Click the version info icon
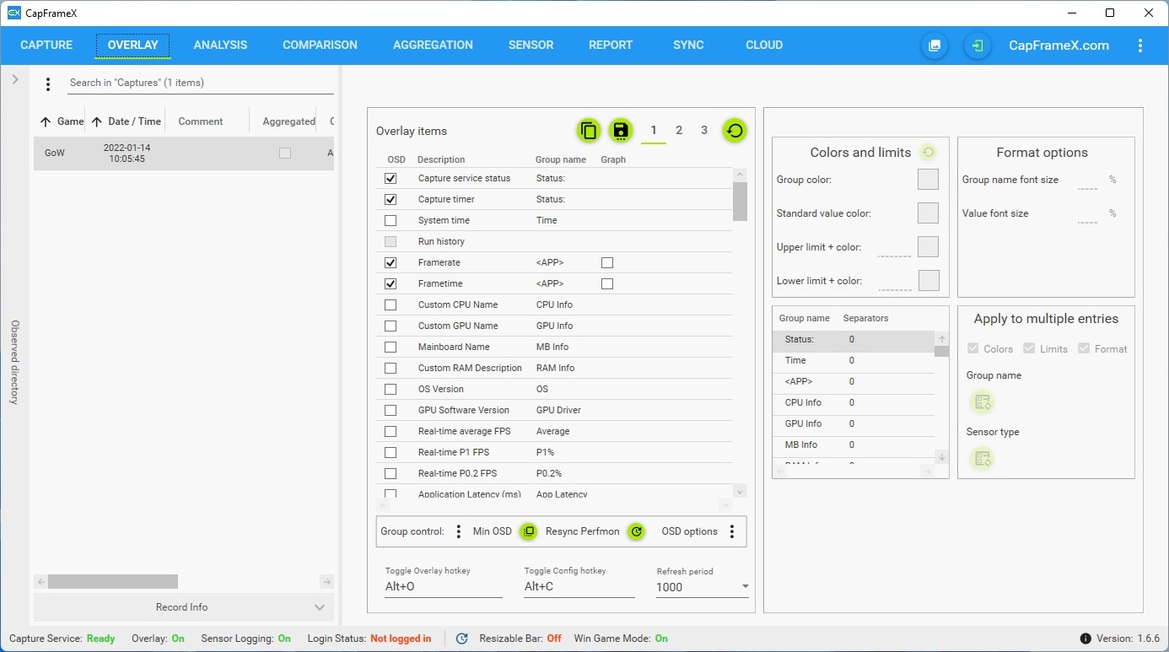Image resolution: width=1169 pixels, height=652 pixels. [1086, 639]
